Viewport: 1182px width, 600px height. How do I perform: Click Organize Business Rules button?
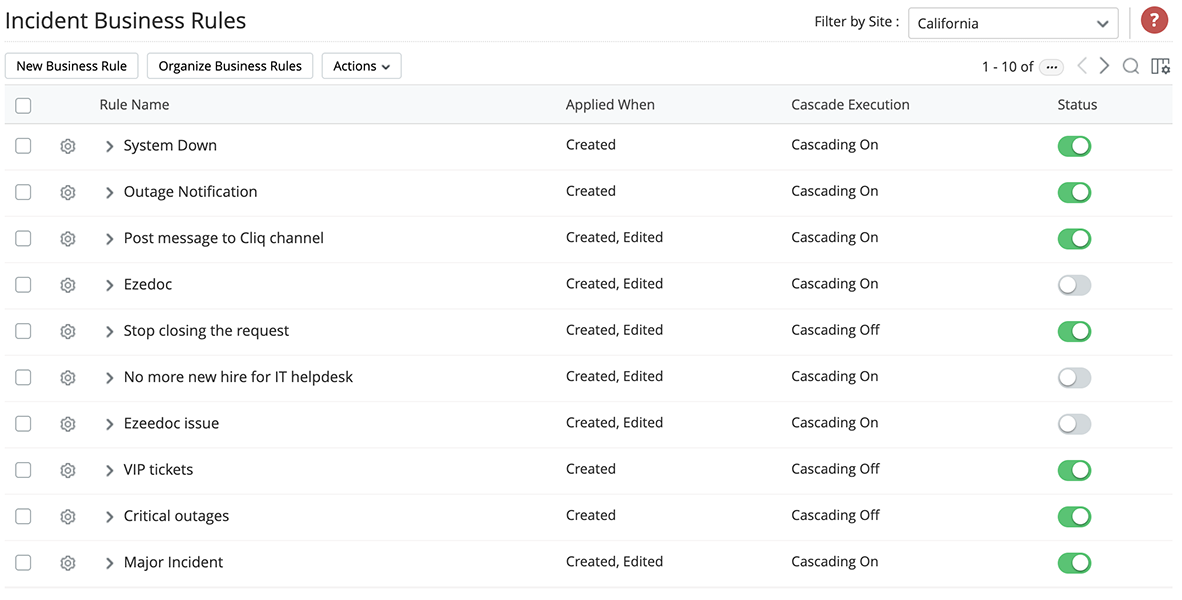[x=230, y=66]
